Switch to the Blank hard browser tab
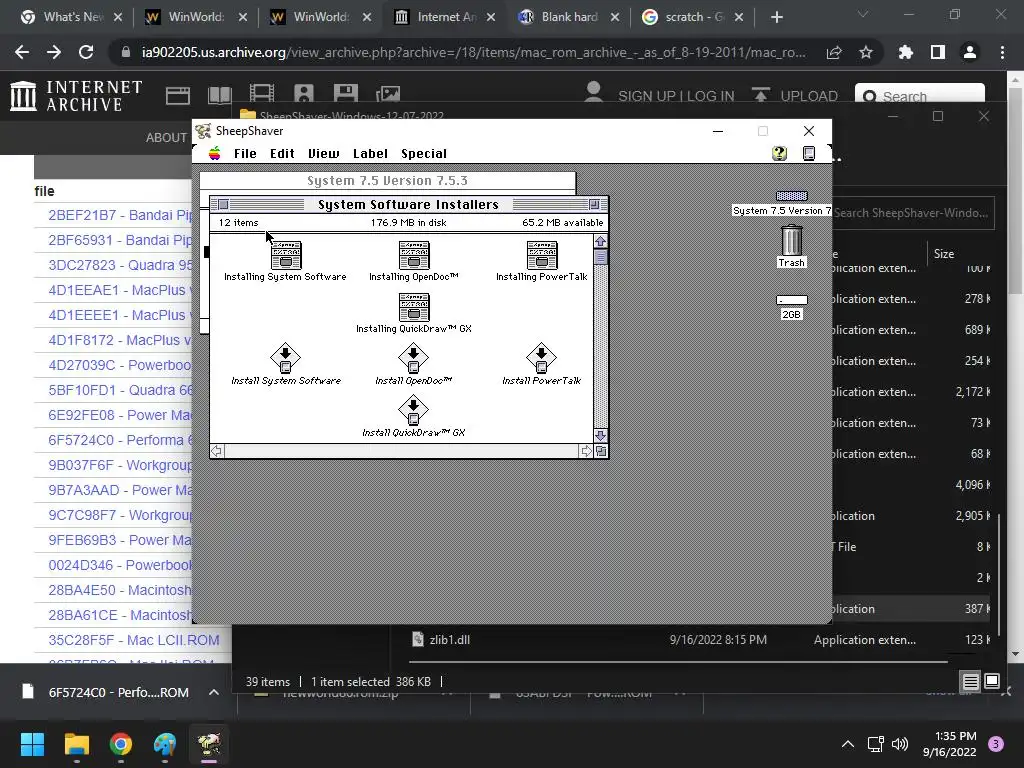 tap(568, 17)
